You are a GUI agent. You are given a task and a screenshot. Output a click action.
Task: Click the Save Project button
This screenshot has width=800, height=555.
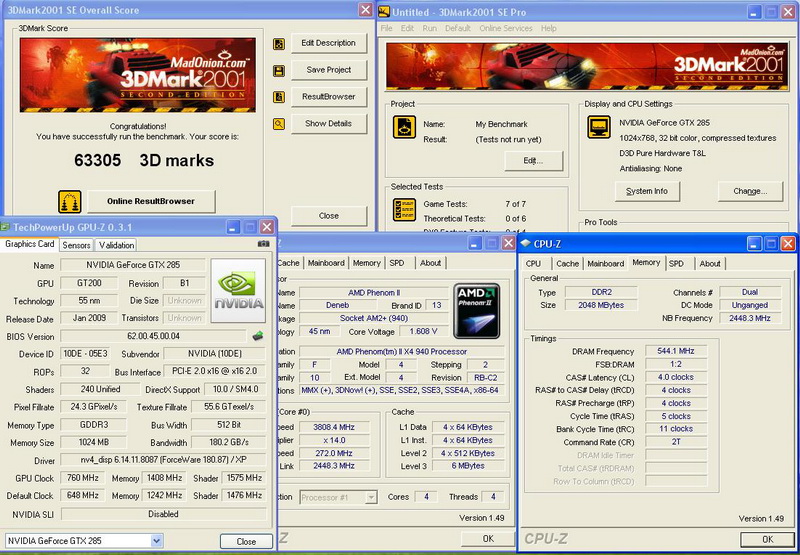329,70
